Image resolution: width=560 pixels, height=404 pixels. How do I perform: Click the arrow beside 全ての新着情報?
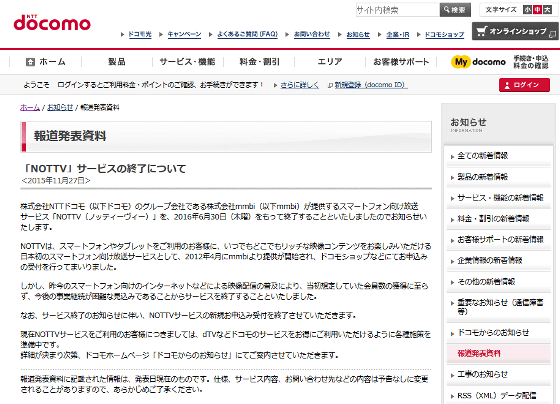click(452, 157)
